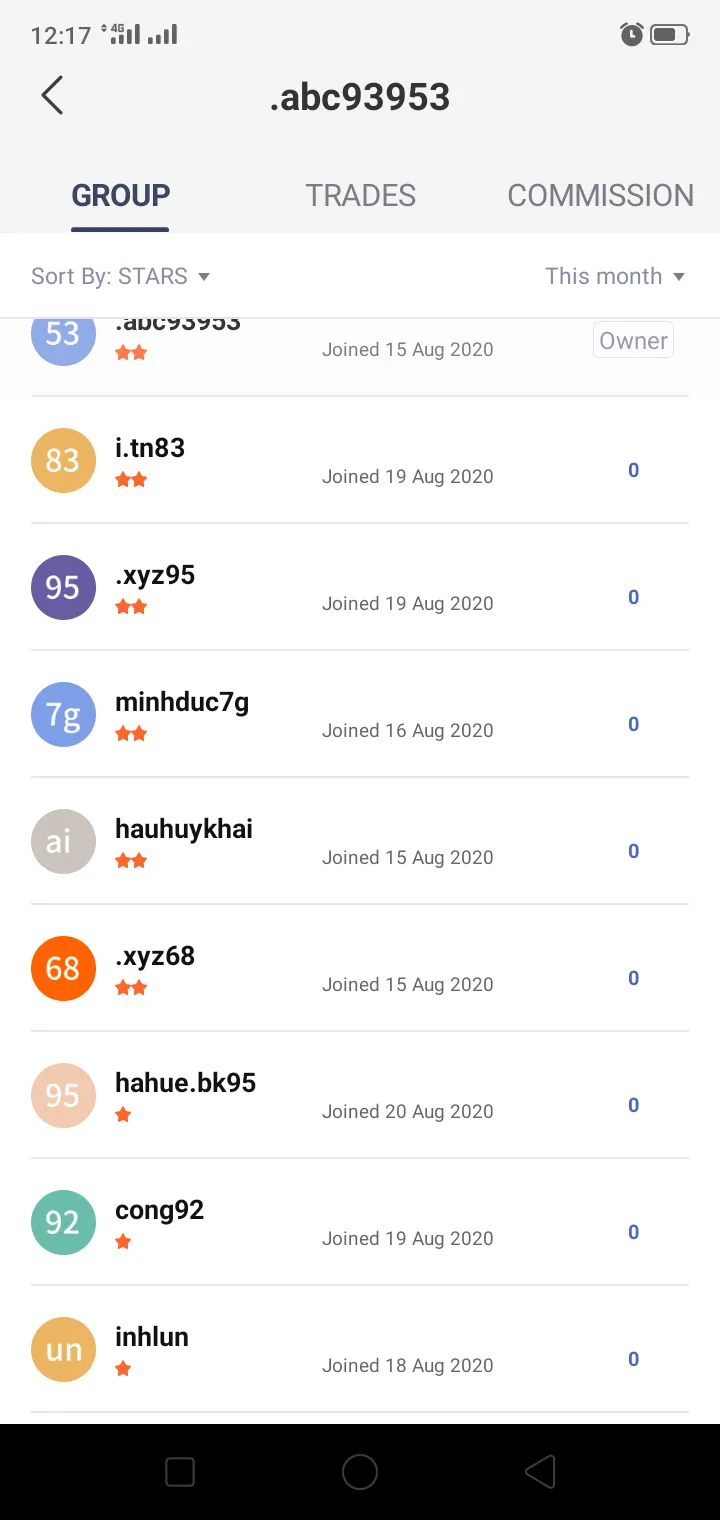Switch to the TRADES tab

(360, 195)
